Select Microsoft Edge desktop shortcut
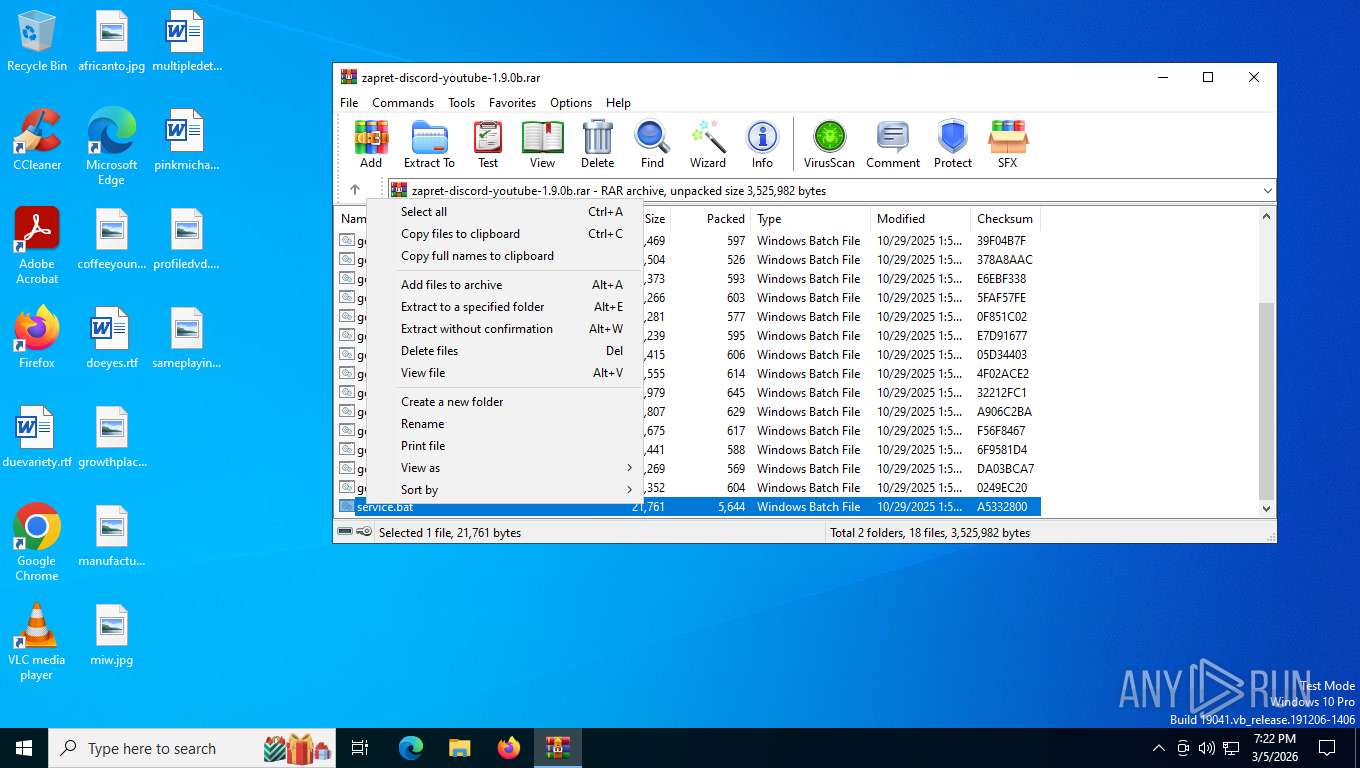The height and width of the screenshot is (768, 1360). [111, 147]
